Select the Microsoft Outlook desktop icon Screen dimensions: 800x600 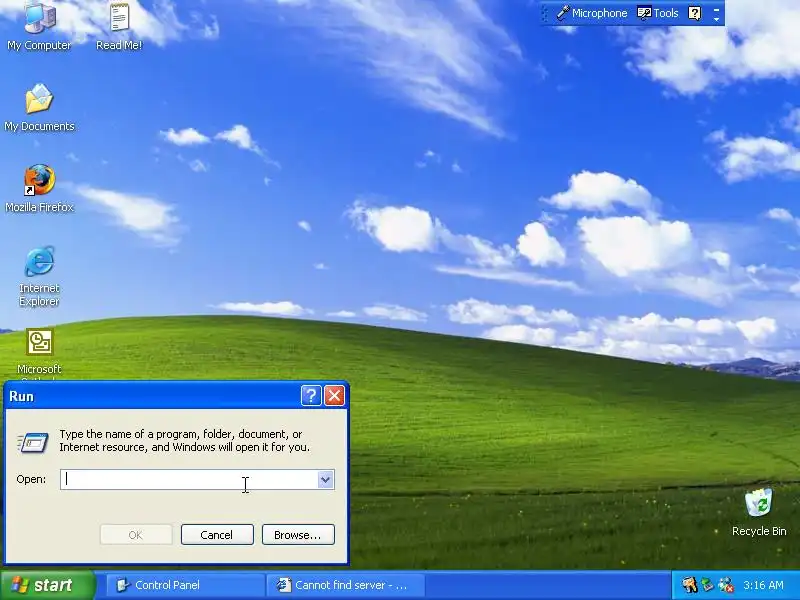click(x=39, y=352)
